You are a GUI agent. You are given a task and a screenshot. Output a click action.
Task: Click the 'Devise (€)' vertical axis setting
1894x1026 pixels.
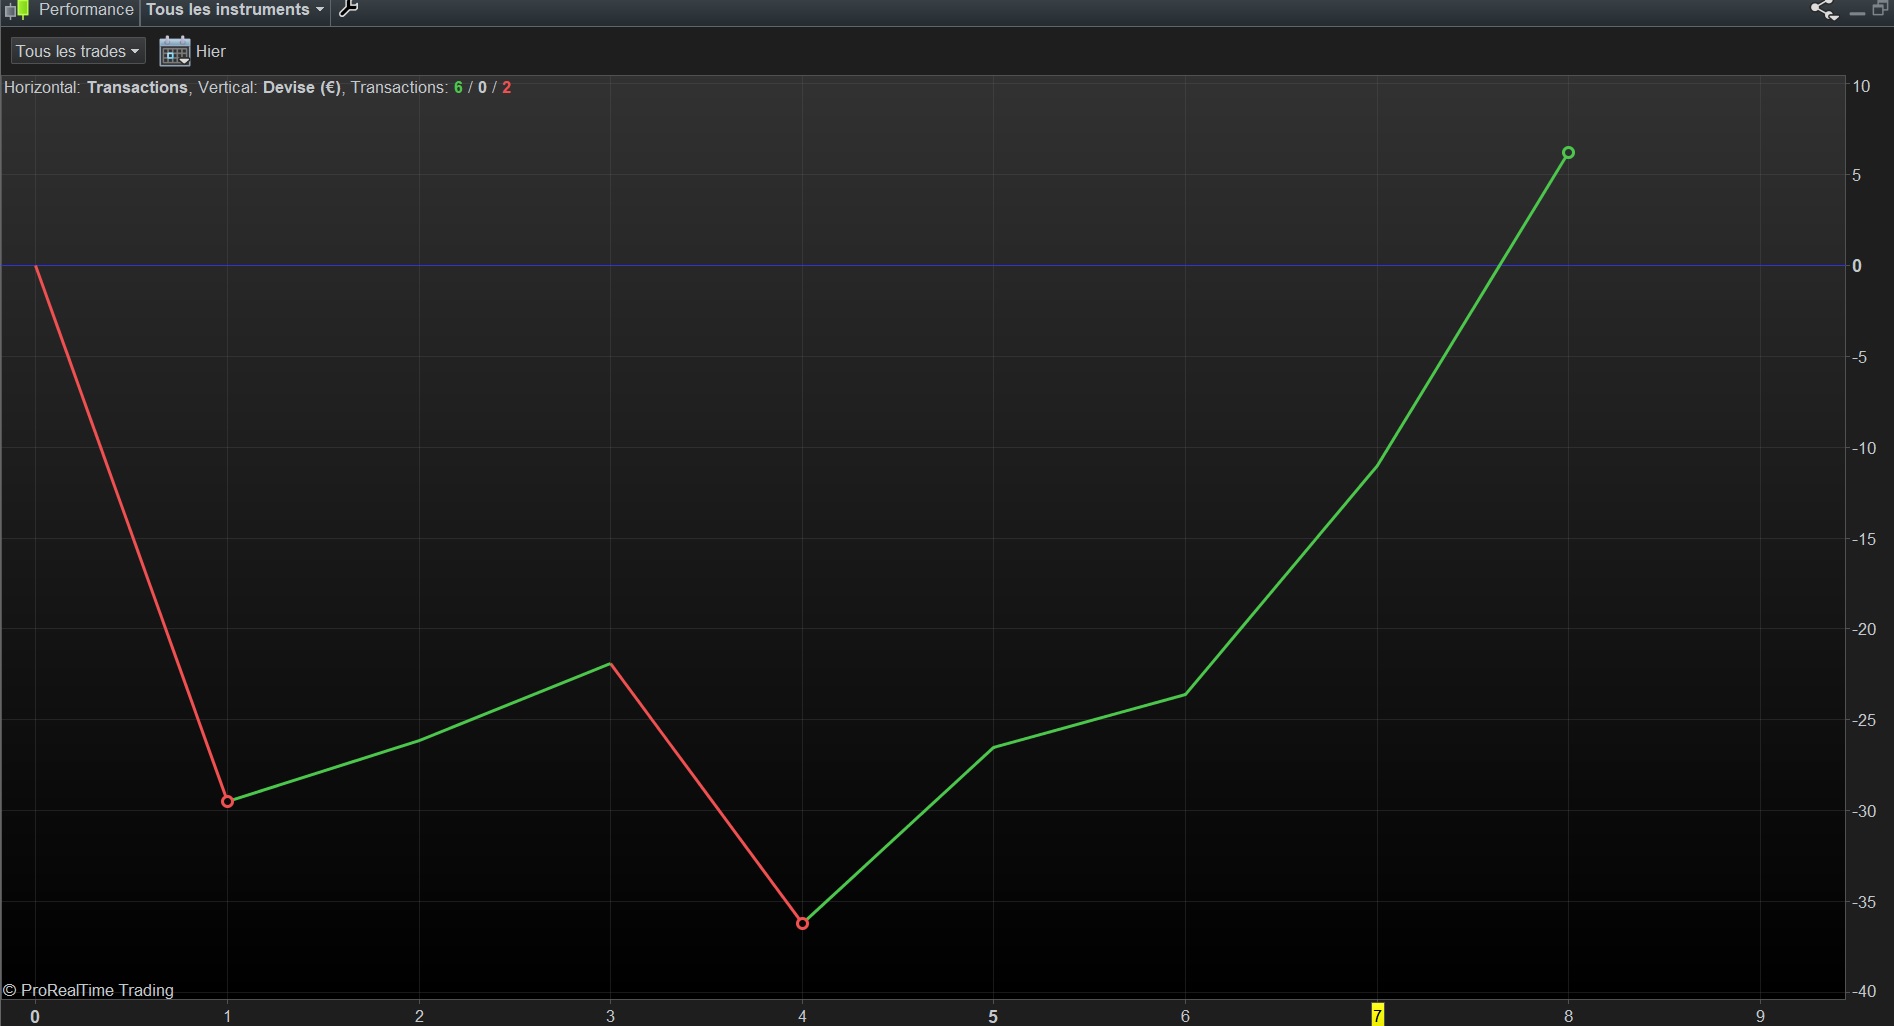click(x=302, y=88)
